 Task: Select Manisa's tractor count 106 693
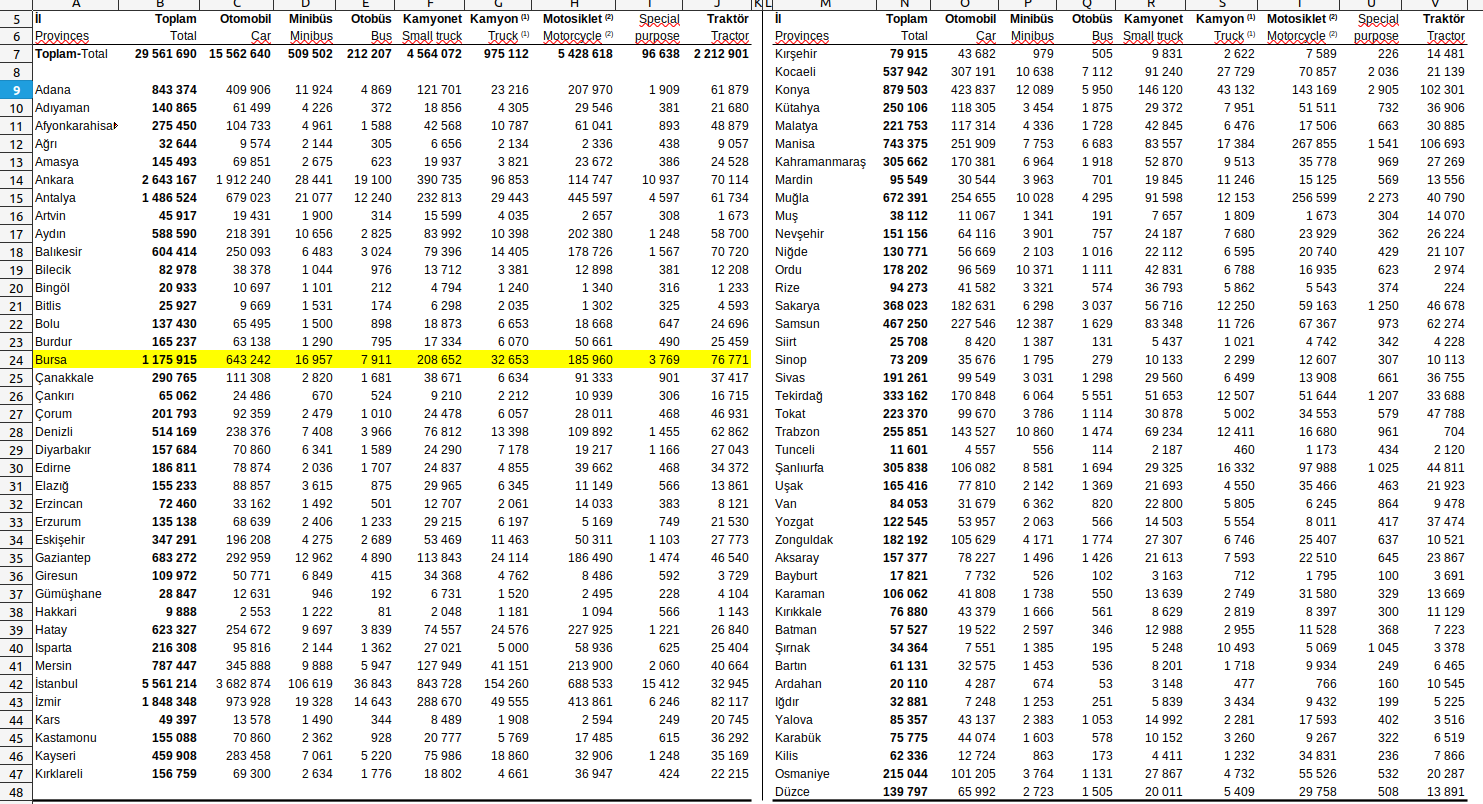click(1436, 144)
